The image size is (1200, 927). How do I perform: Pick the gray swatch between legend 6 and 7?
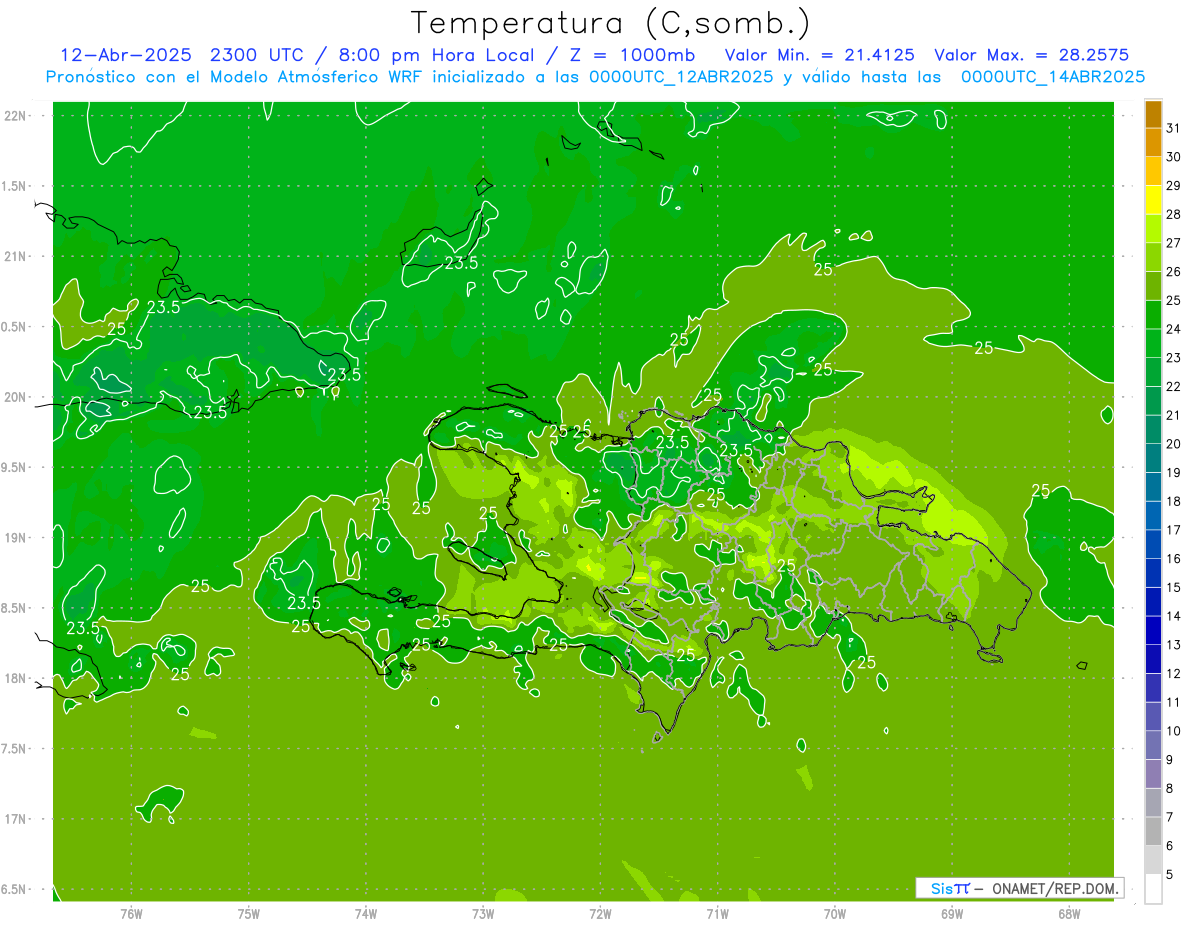[1153, 831]
